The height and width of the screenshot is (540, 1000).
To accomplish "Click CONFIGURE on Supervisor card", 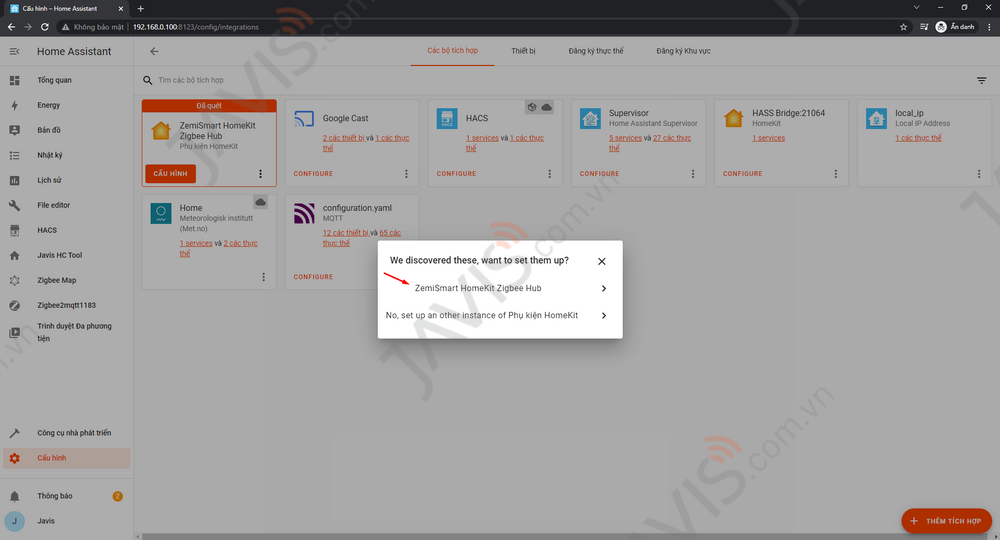I will coord(599,173).
